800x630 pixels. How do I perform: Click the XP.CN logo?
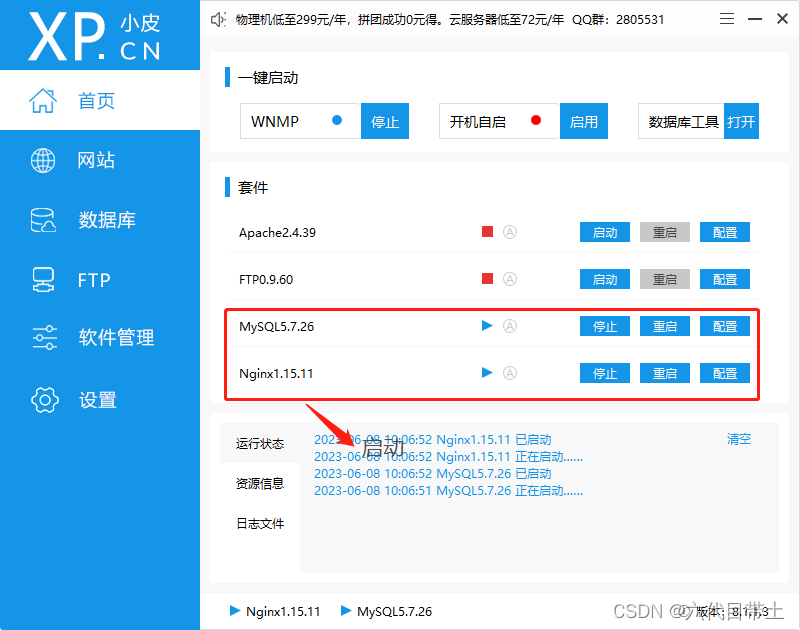(x=94, y=36)
